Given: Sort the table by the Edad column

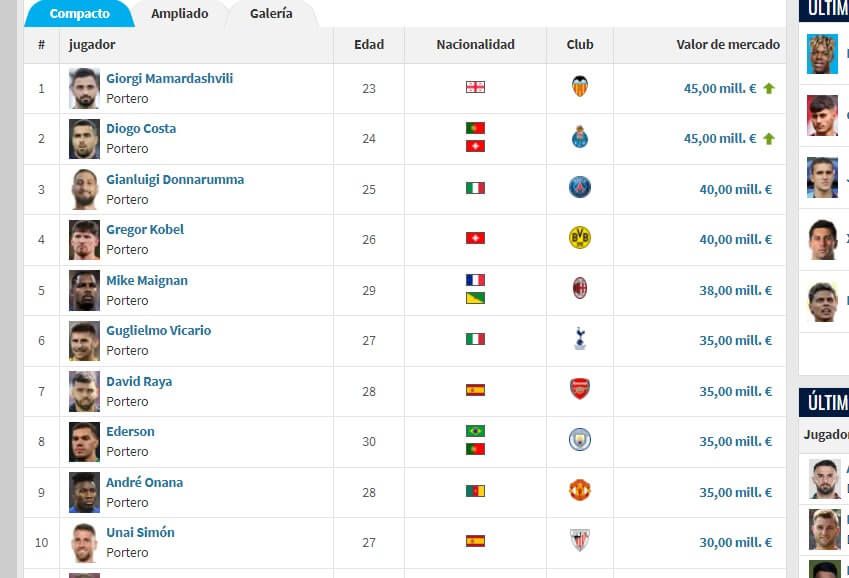Looking at the screenshot, I should 368,45.
